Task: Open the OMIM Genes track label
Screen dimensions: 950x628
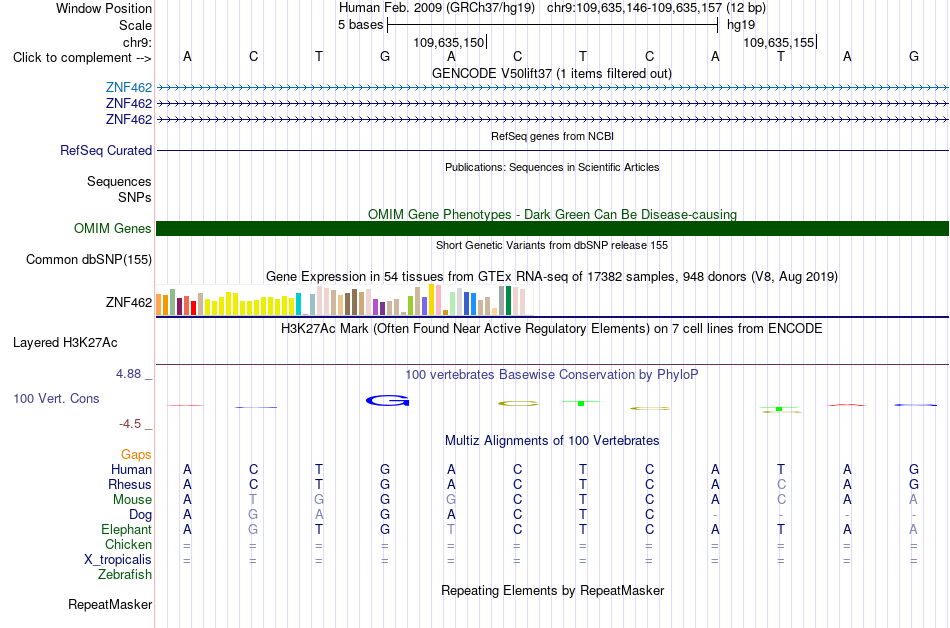Action: click(112, 228)
